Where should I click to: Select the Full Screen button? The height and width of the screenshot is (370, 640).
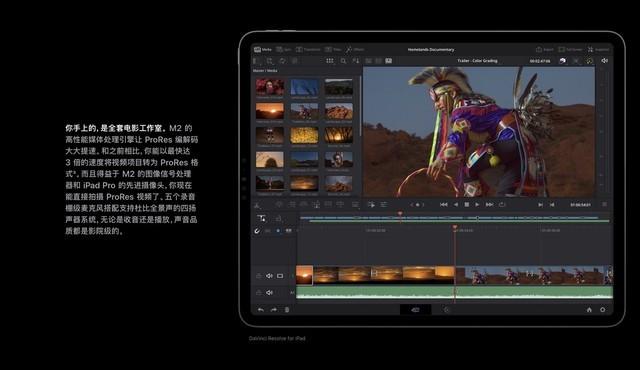[570, 49]
